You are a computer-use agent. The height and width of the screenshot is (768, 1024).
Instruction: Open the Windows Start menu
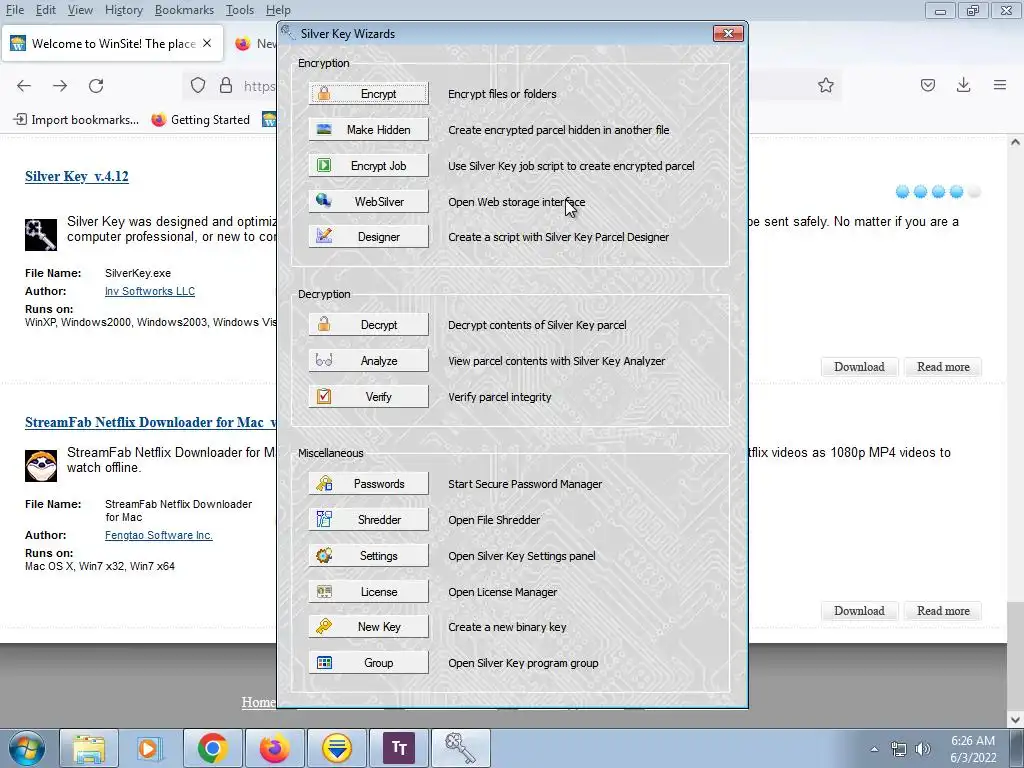(x=27, y=748)
